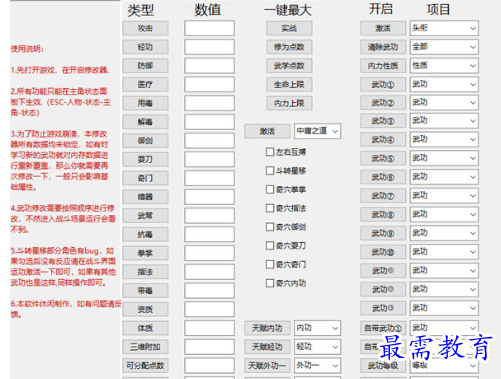Click the 天赋外功一 button

(267, 366)
